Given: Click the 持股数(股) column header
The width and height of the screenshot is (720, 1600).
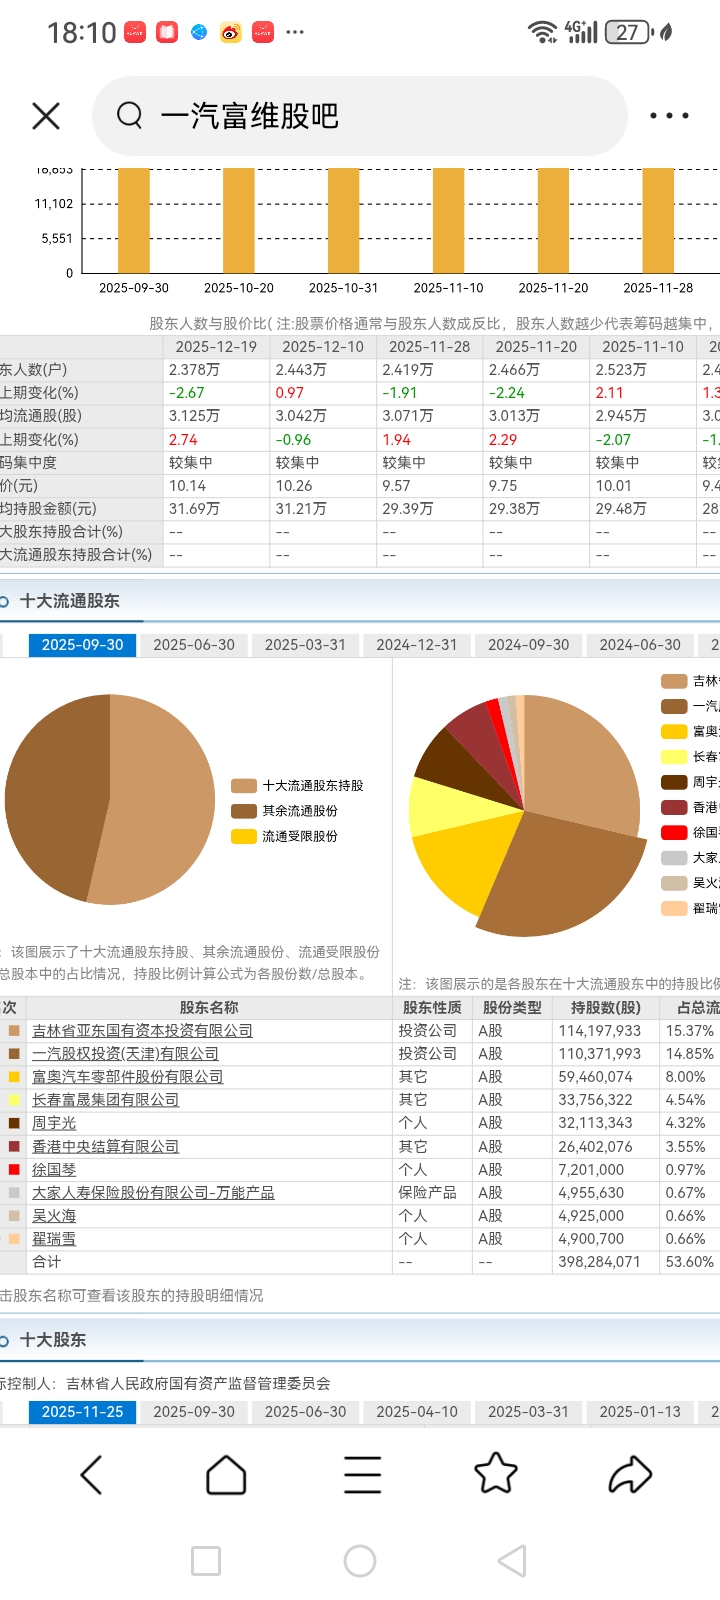Looking at the screenshot, I should pyautogui.click(x=606, y=1008).
